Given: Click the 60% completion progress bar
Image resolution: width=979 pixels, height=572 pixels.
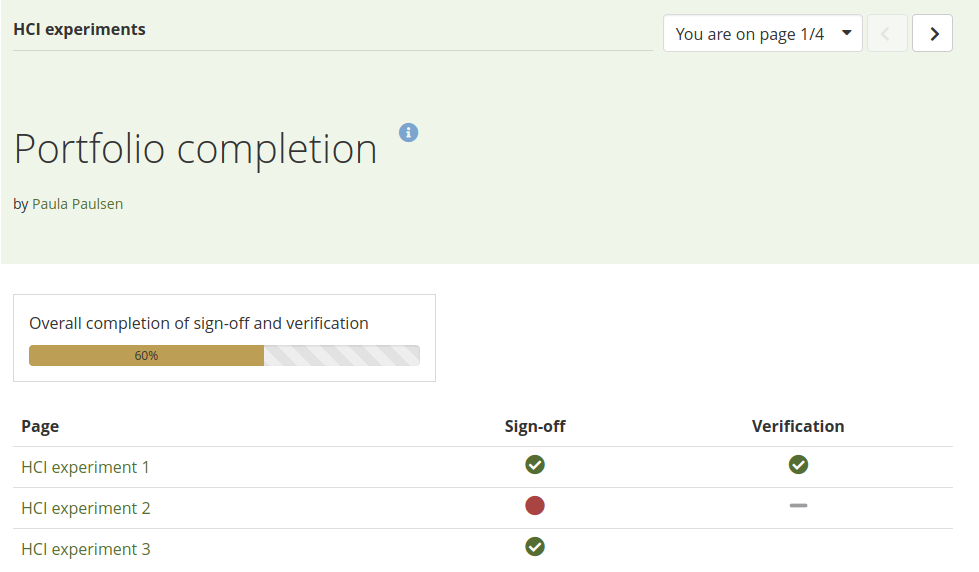Looking at the screenshot, I should pyautogui.click(x=224, y=355).
